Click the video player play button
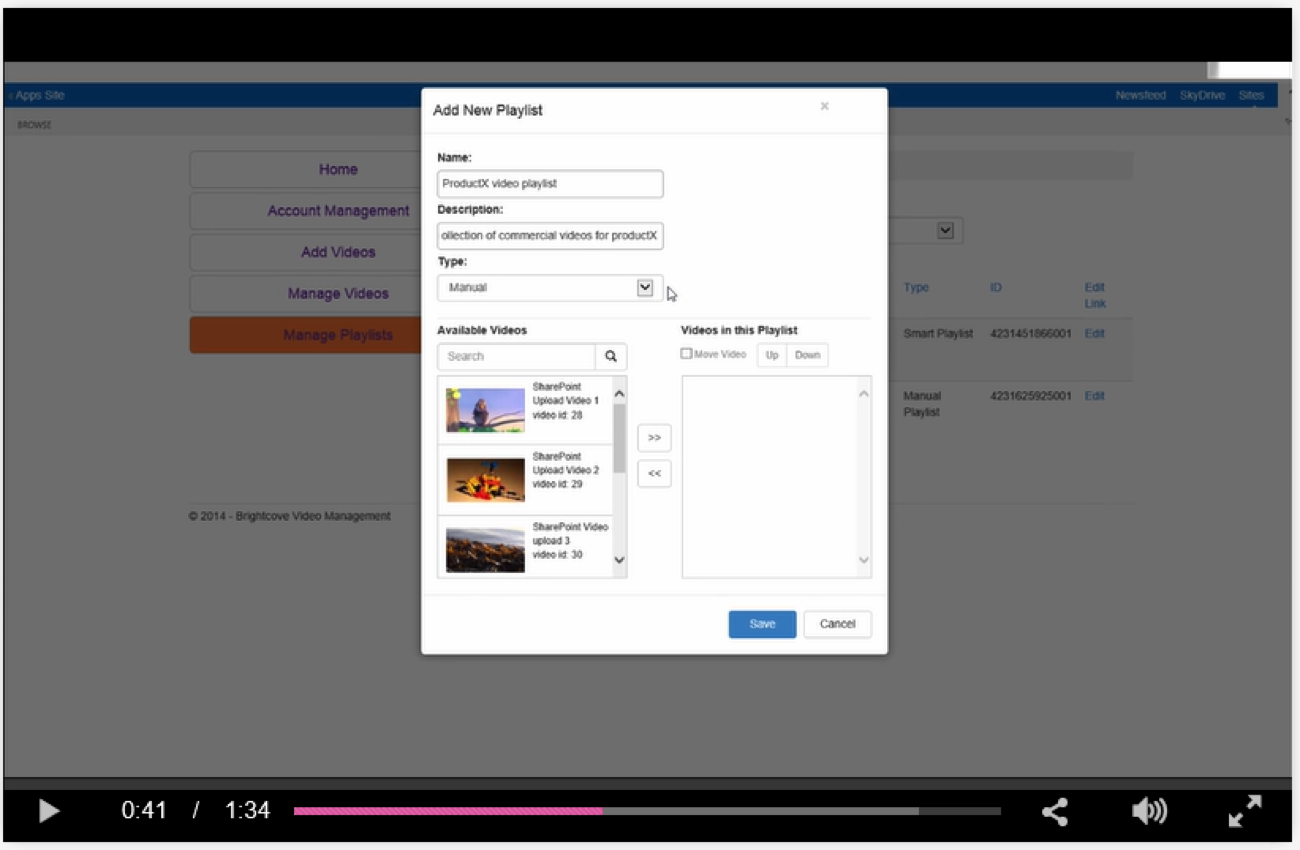The image size is (1300, 850). point(48,811)
